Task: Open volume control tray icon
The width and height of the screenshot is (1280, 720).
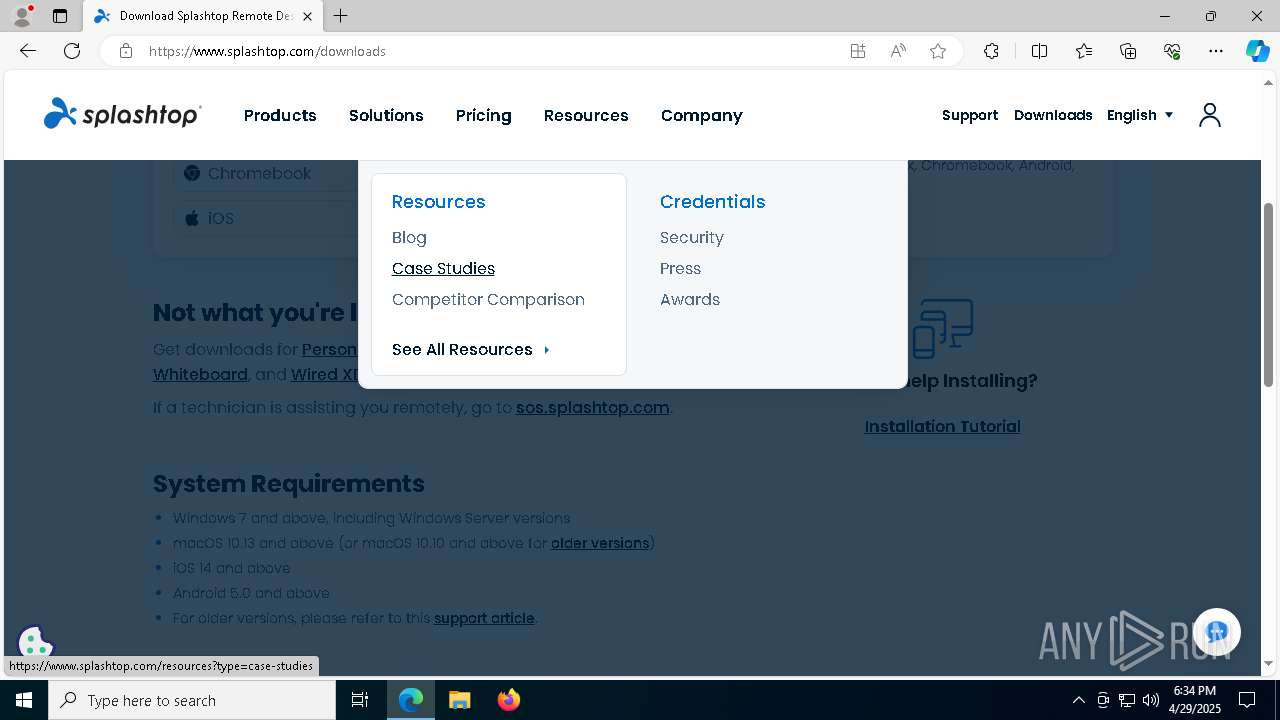Action: coord(1151,700)
